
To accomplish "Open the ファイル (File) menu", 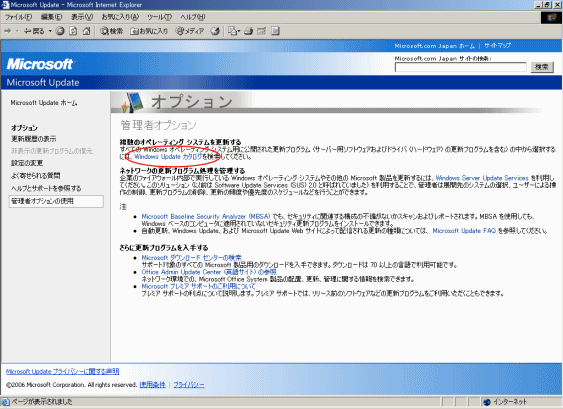I will tap(18, 17).
